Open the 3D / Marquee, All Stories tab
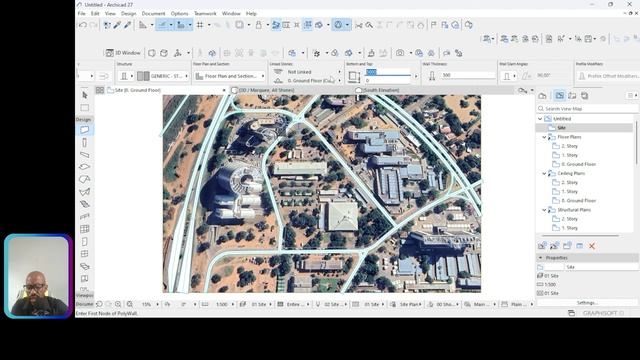Viewport: 640px width, 360px height. click(266, 90)
